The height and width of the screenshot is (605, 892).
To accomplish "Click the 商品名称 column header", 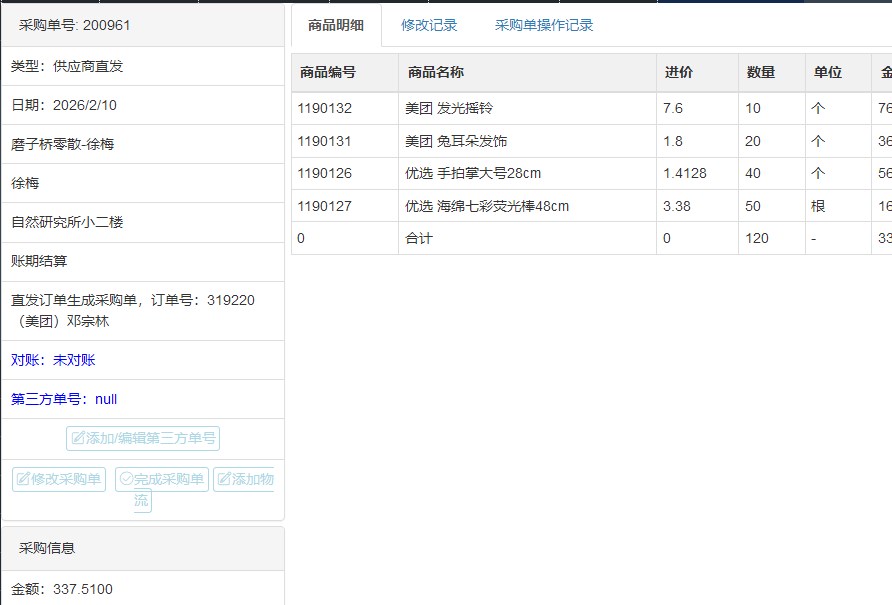I will 436,73.
